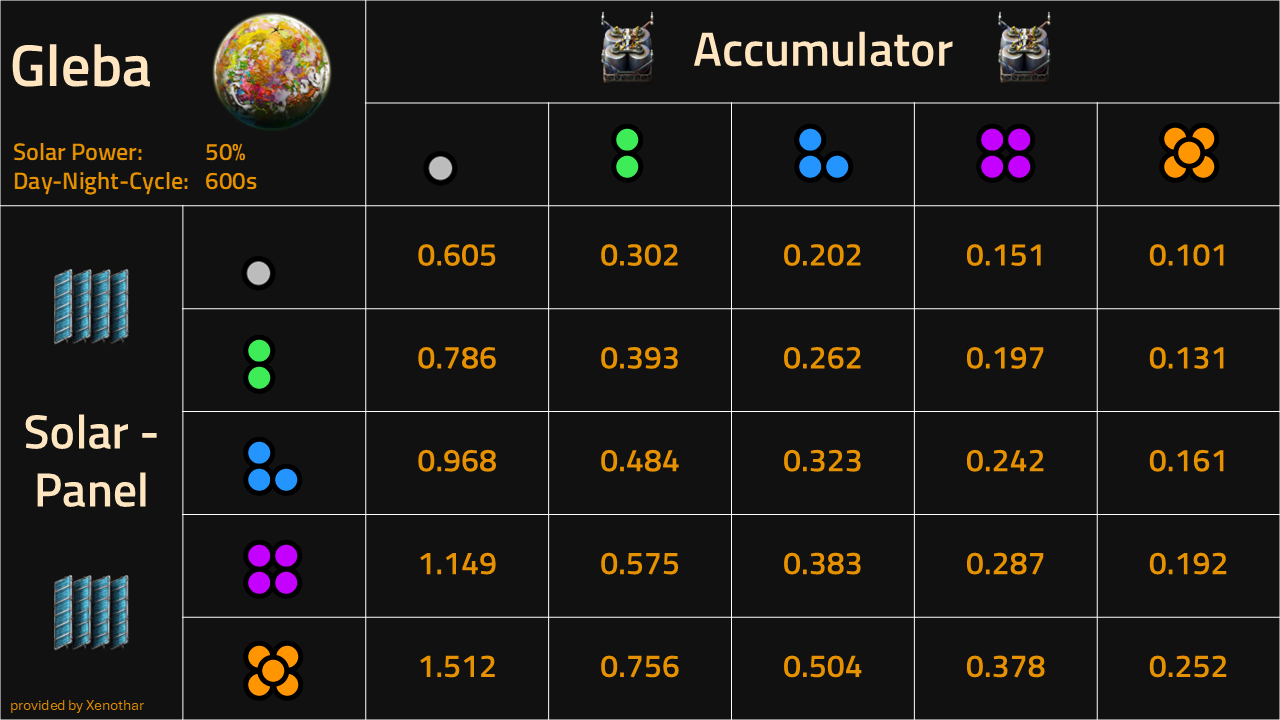1280x720 pixels.
Task: Click the green uncommon quality solar panel row icon
Action: (x=259, y=364)
